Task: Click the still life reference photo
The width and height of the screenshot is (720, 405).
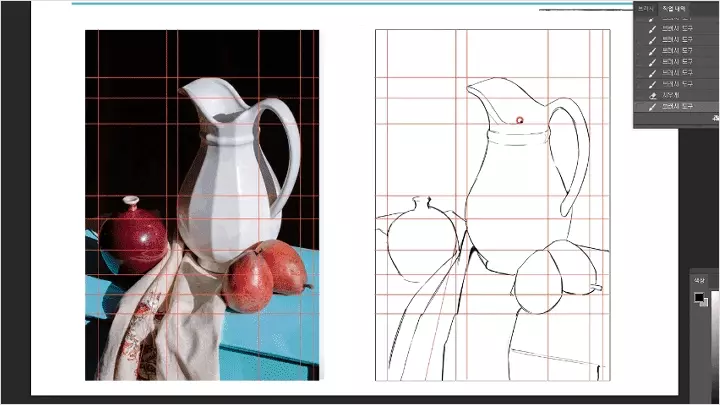Action: (x=202, y=205)
